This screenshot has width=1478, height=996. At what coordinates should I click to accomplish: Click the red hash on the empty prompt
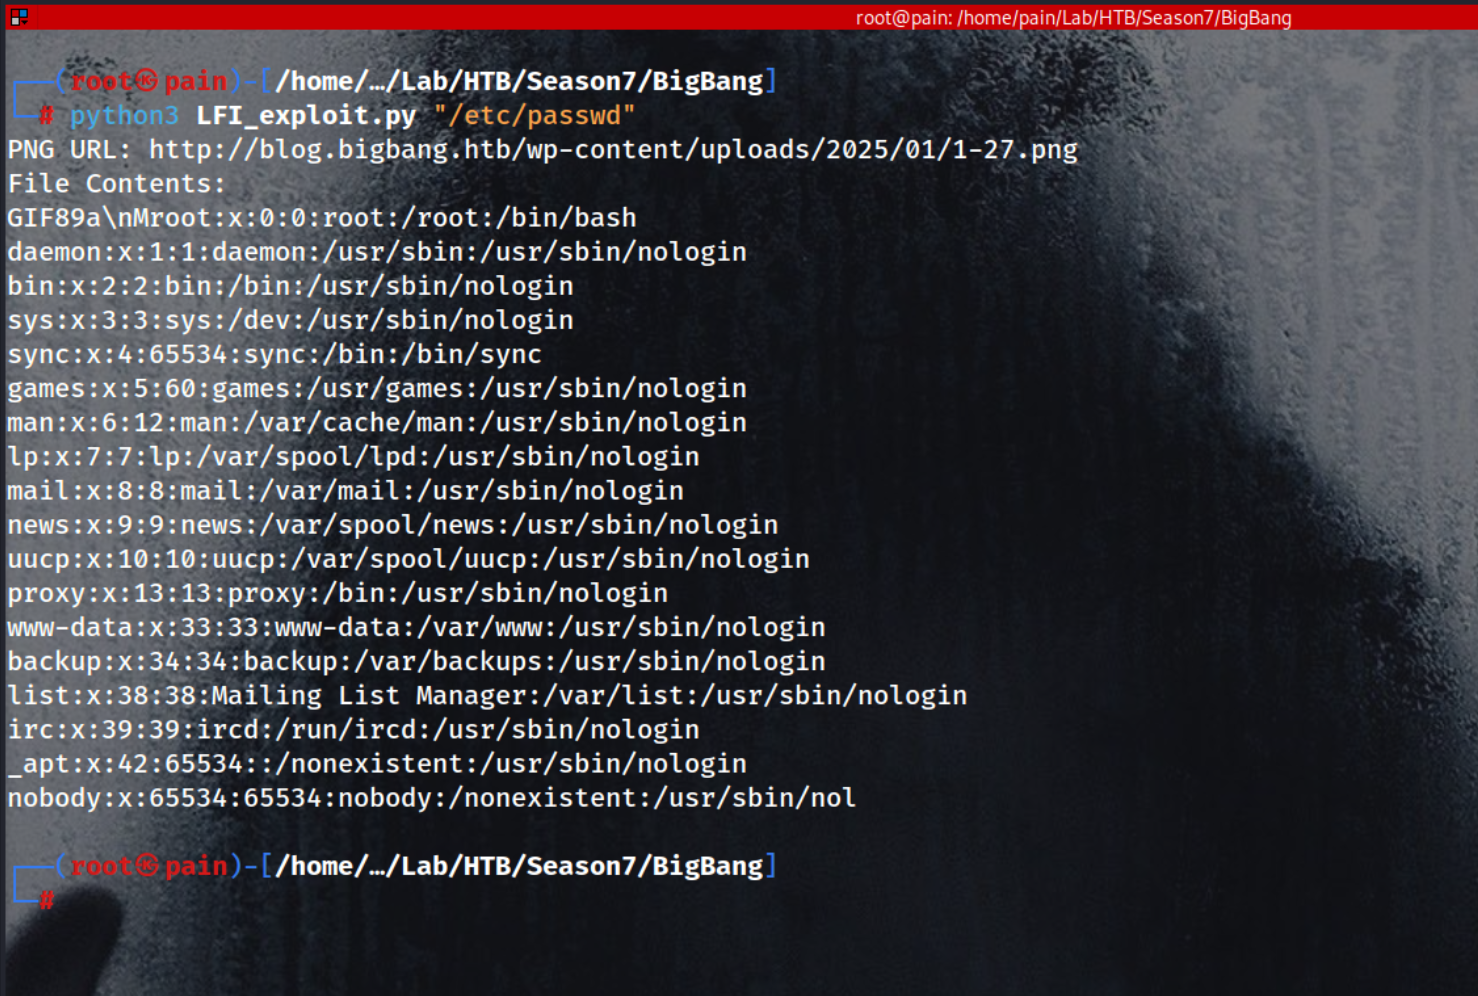pyautogui.click(x=46, y=900)
